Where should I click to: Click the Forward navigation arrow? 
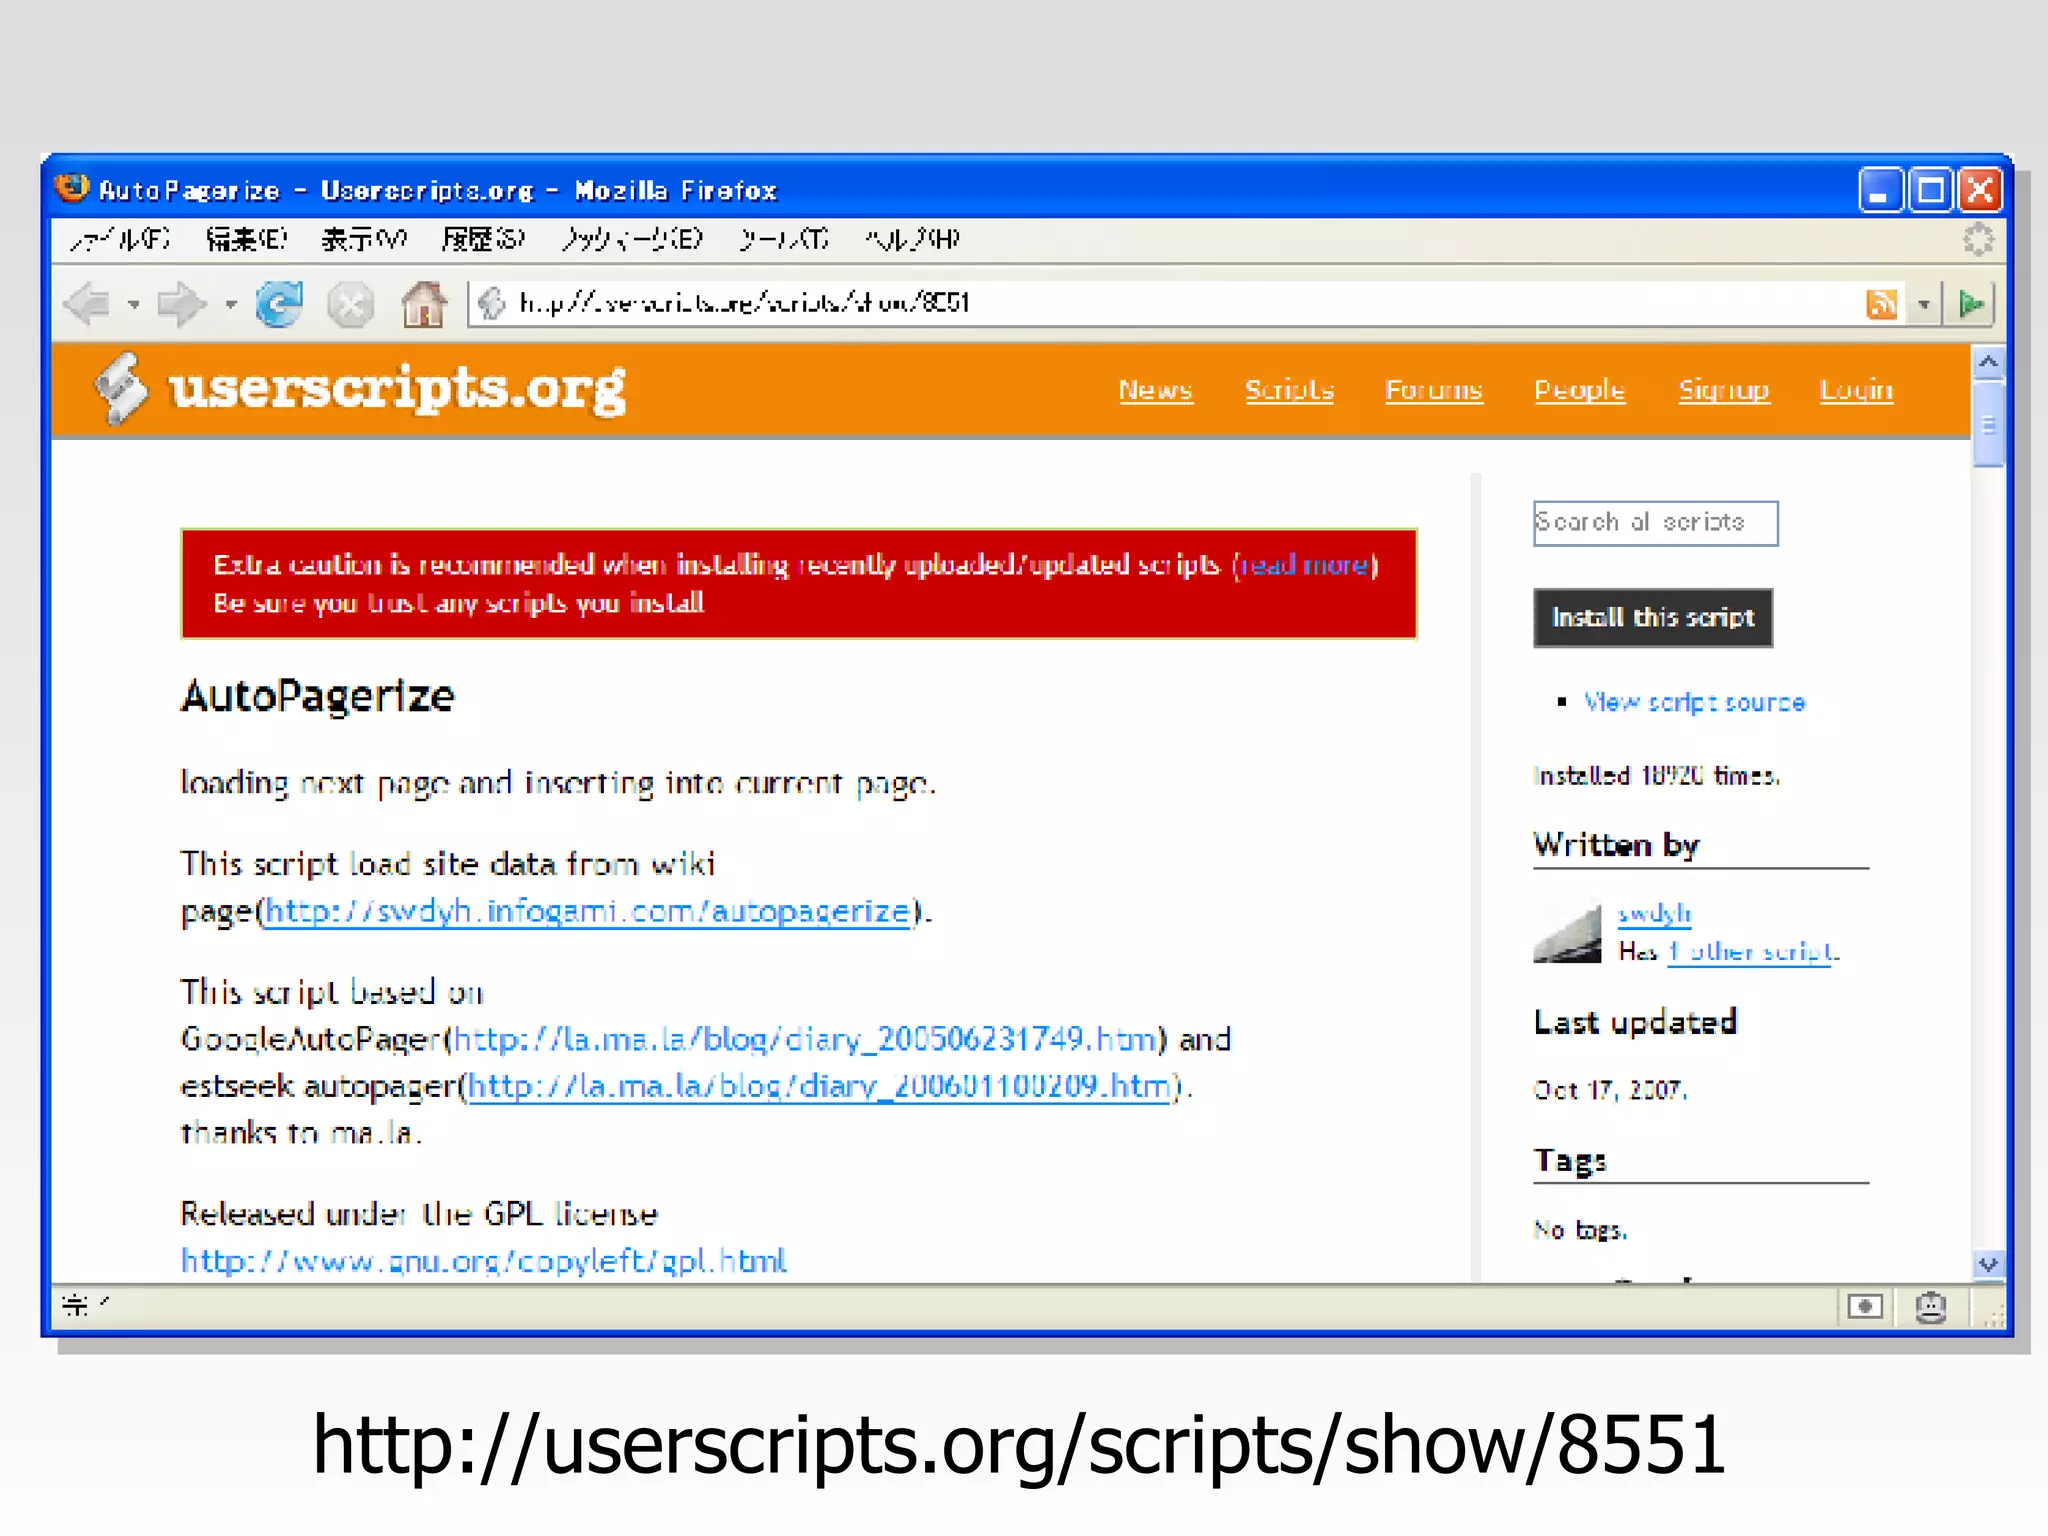pyautogui.click(x=181, y=304)
